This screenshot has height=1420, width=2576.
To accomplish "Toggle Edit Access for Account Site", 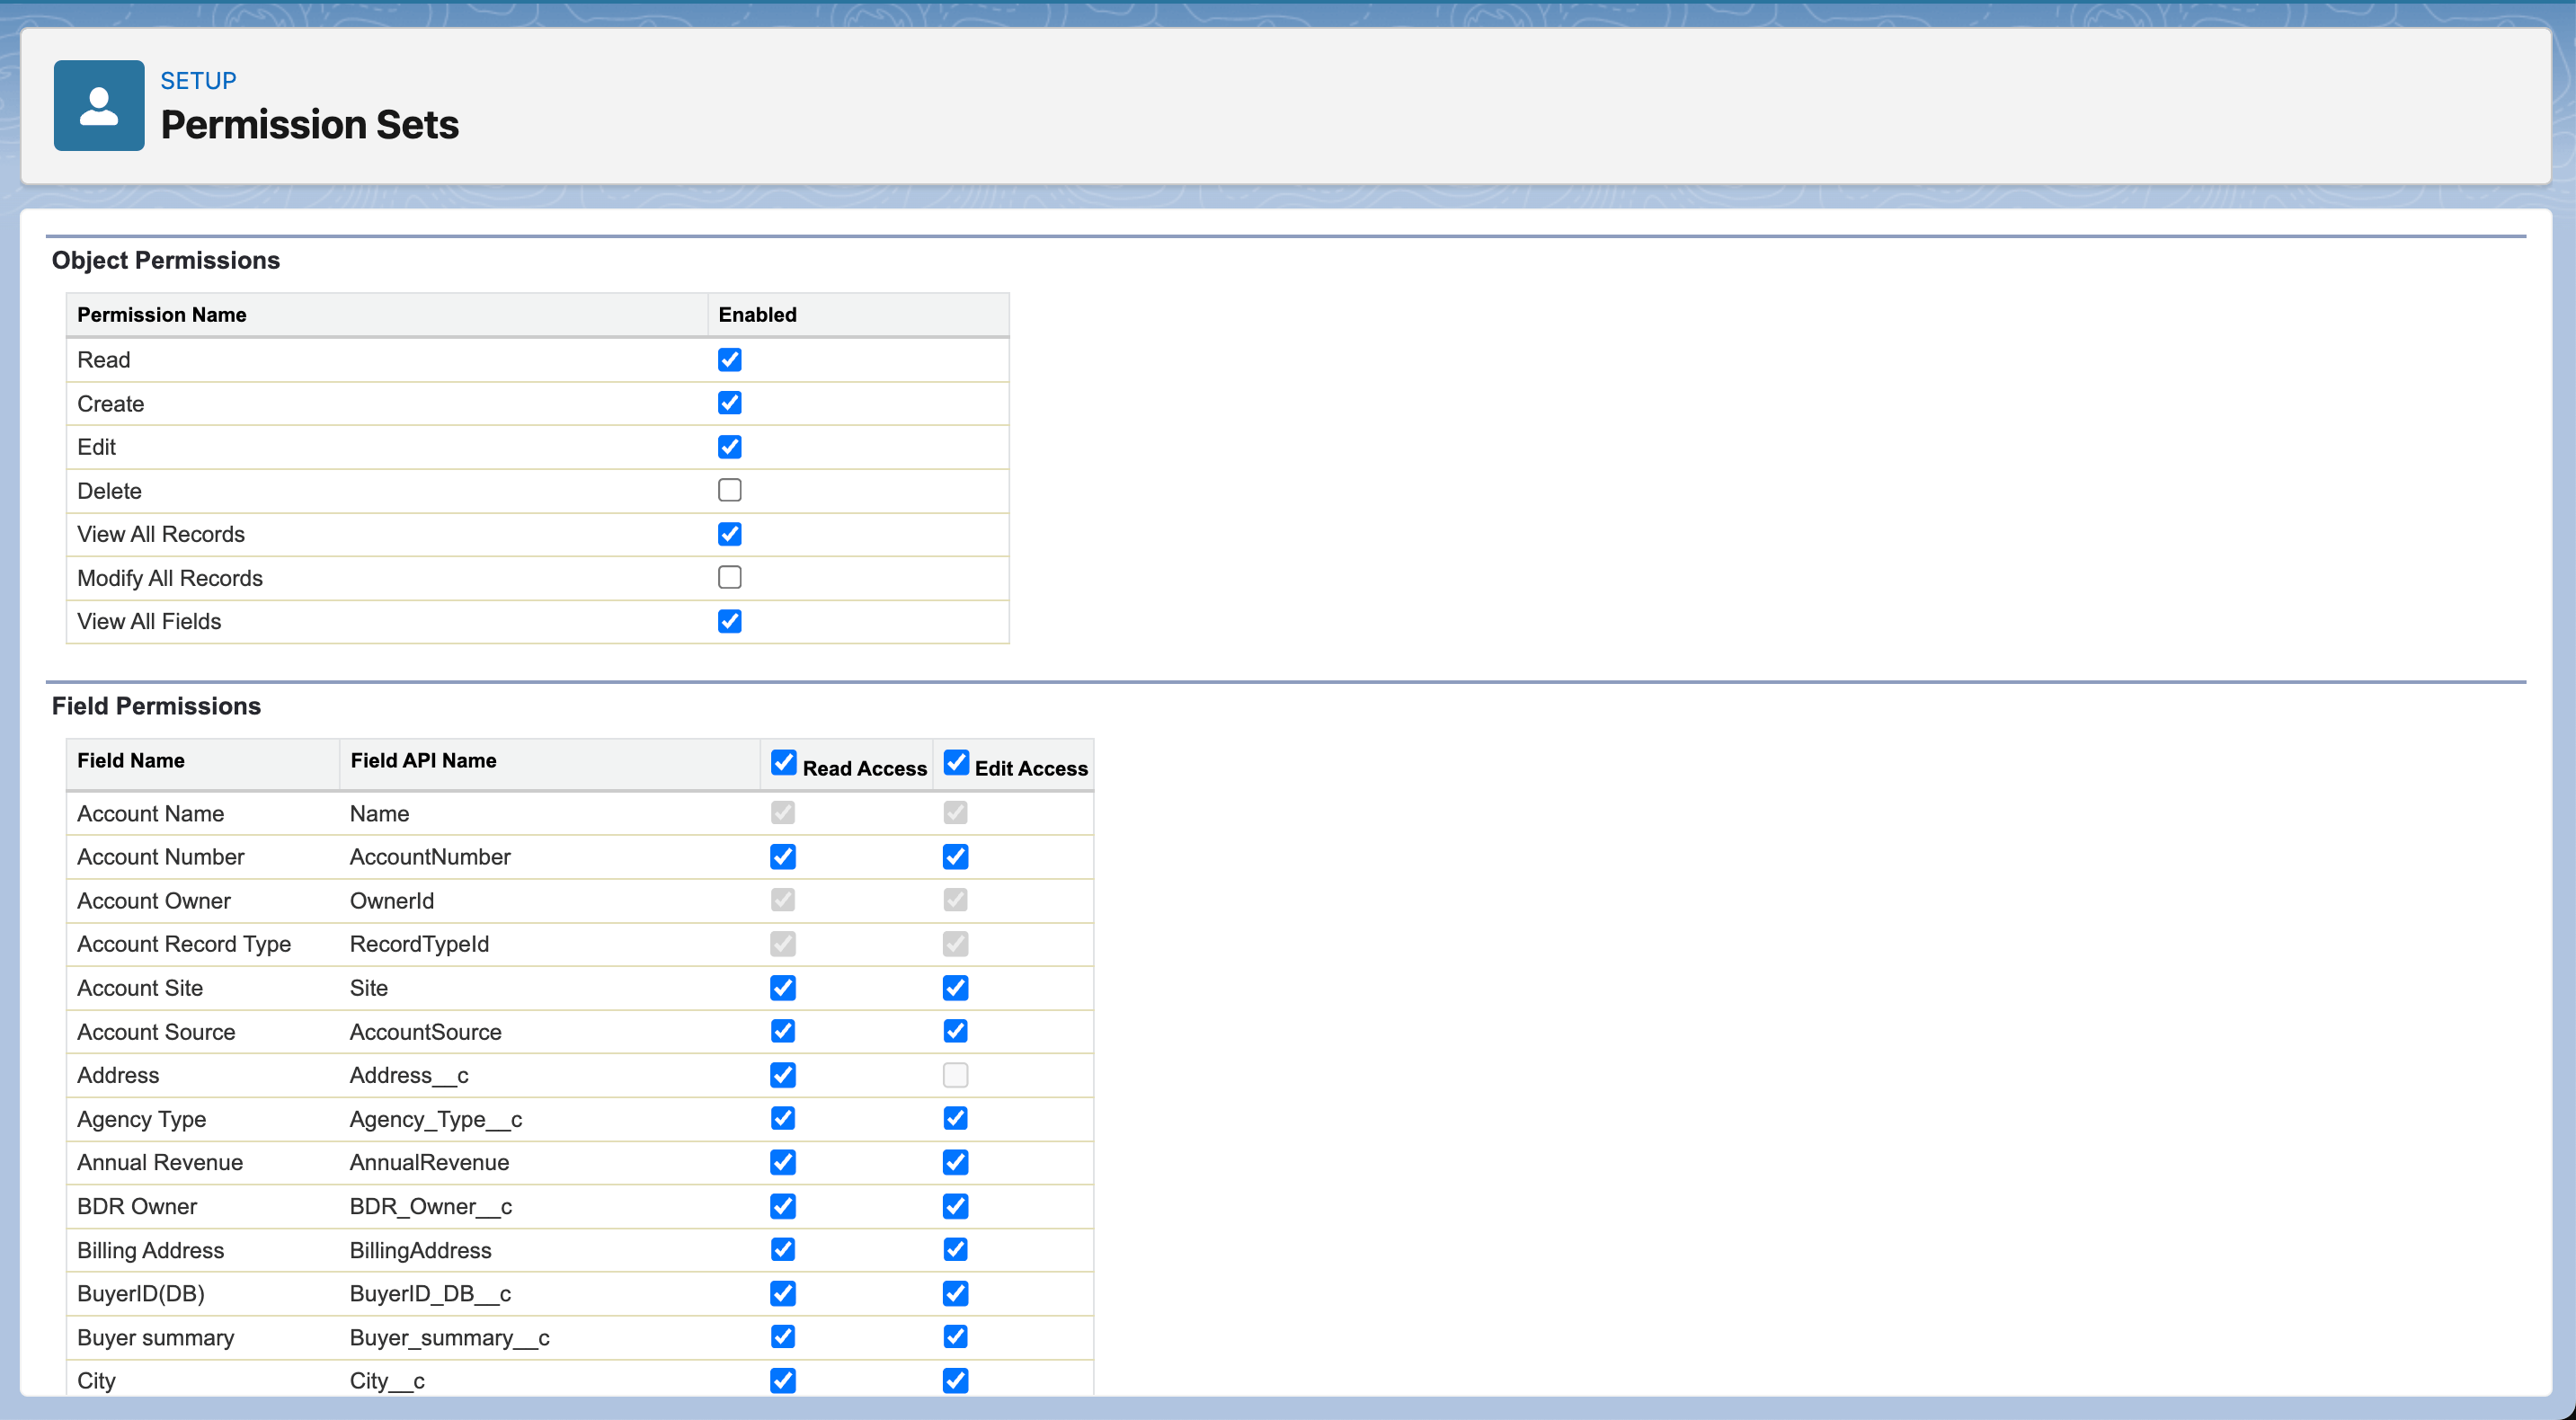I will [955, 988].
